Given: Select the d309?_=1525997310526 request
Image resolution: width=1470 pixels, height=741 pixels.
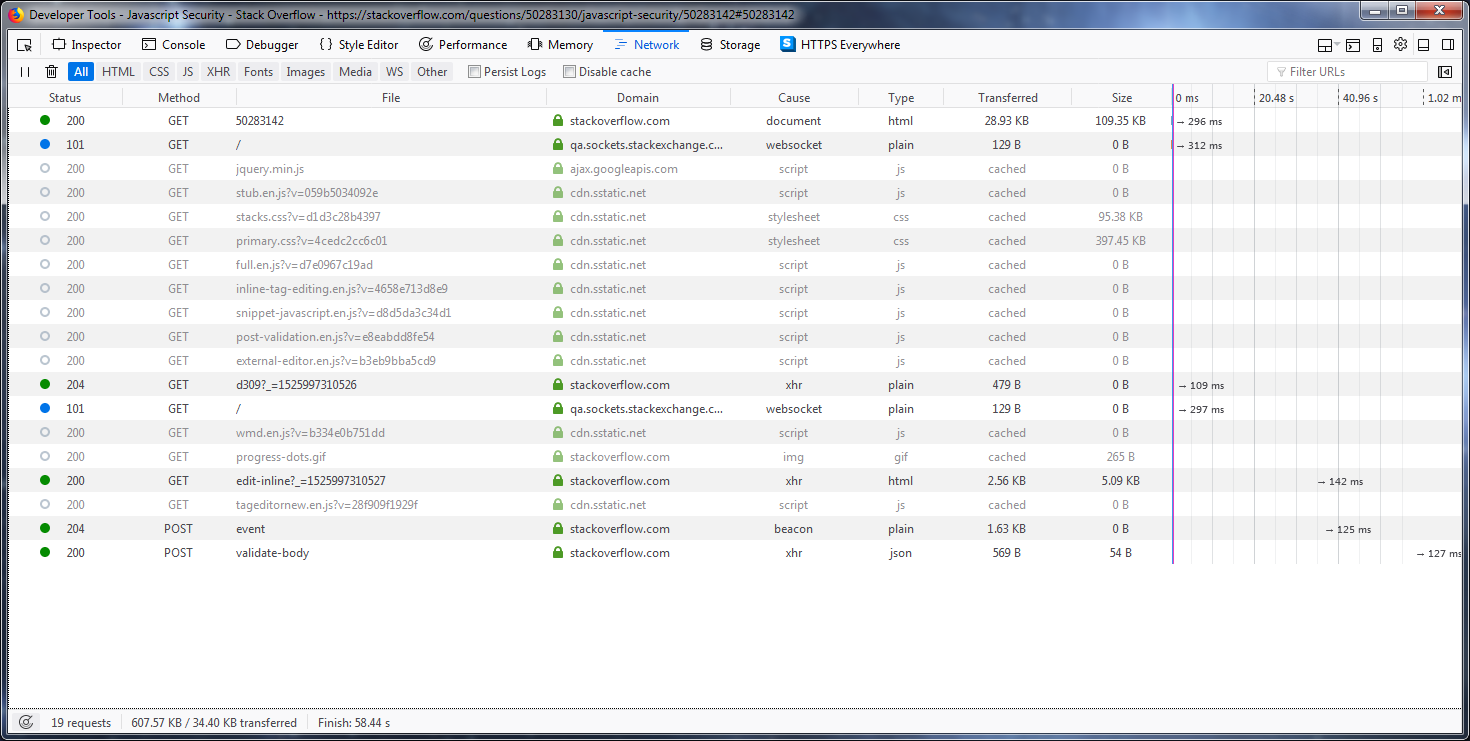Looking at the screenshot, I should (x=296, y=385).
